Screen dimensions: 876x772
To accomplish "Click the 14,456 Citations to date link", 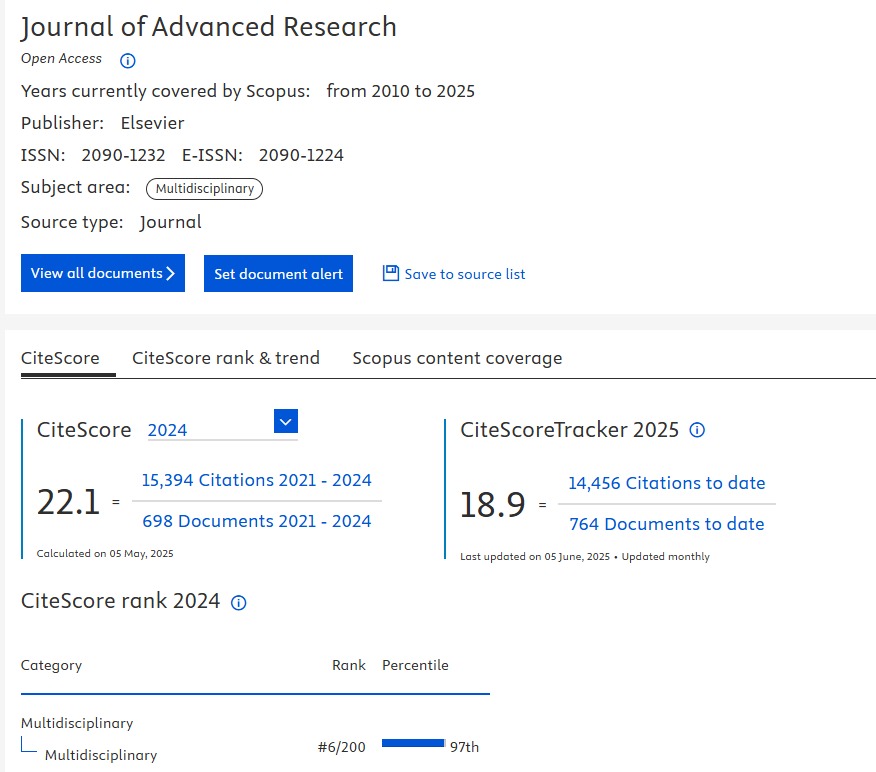I will (666, 483).
